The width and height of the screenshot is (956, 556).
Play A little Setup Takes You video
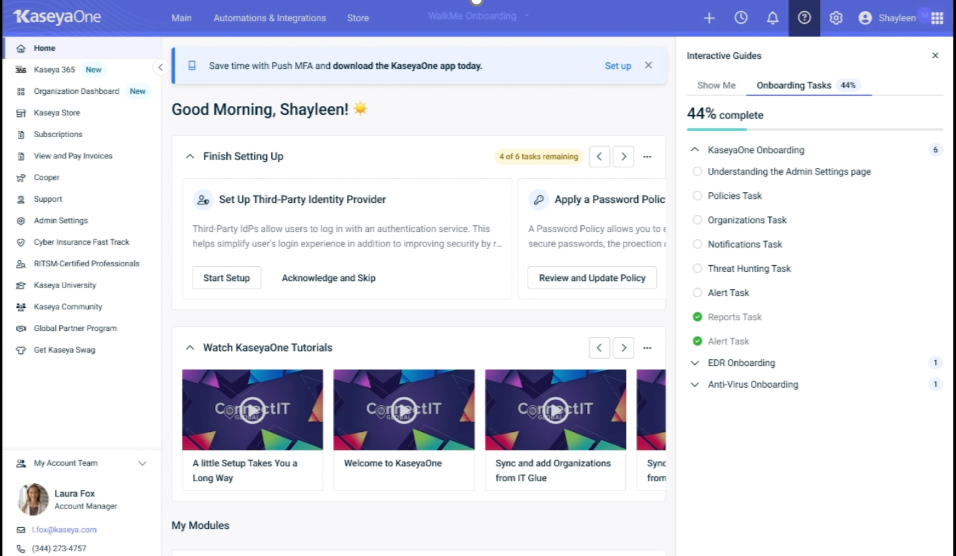[252, 410]
